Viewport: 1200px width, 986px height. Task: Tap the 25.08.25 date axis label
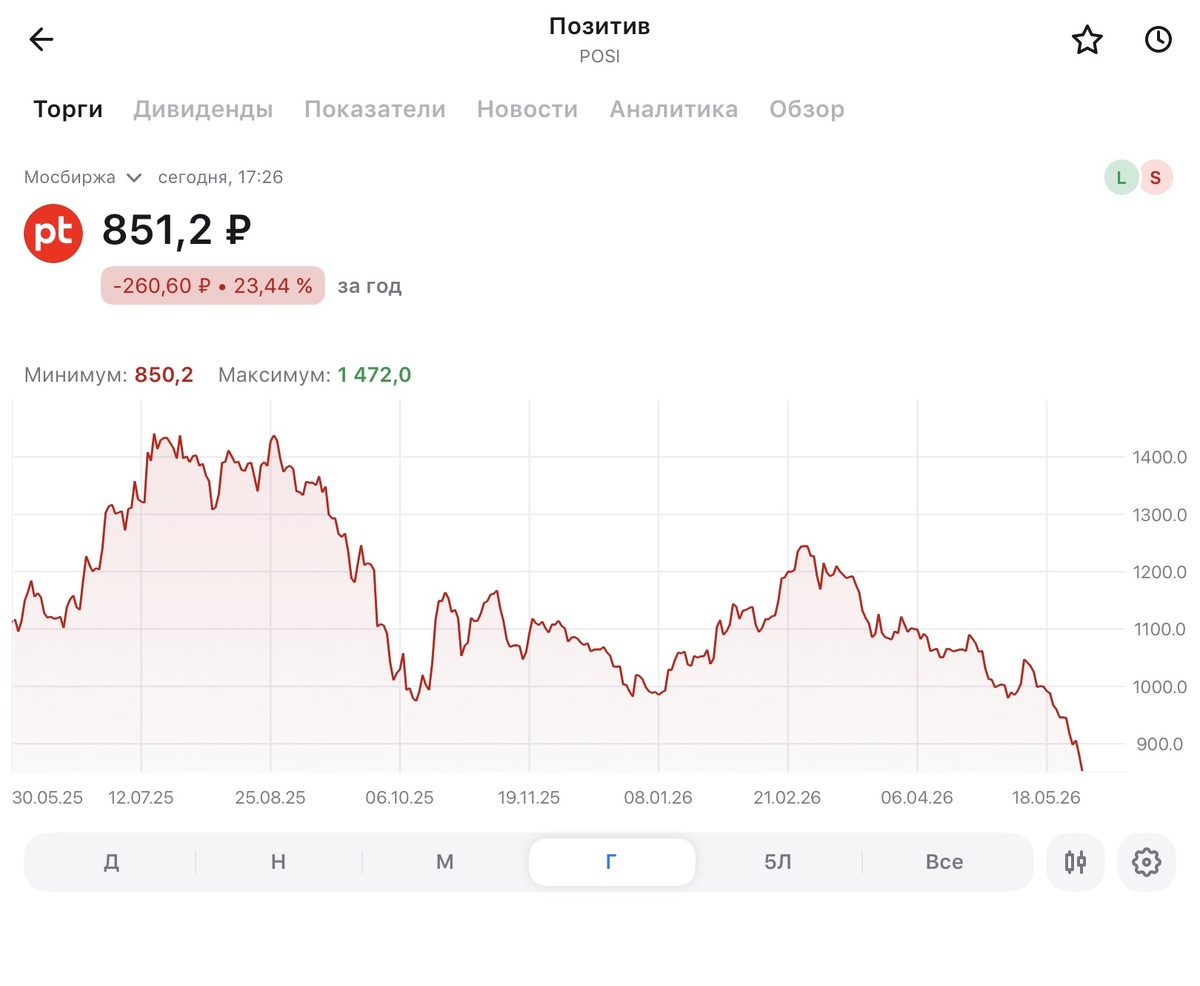[270, 798]
